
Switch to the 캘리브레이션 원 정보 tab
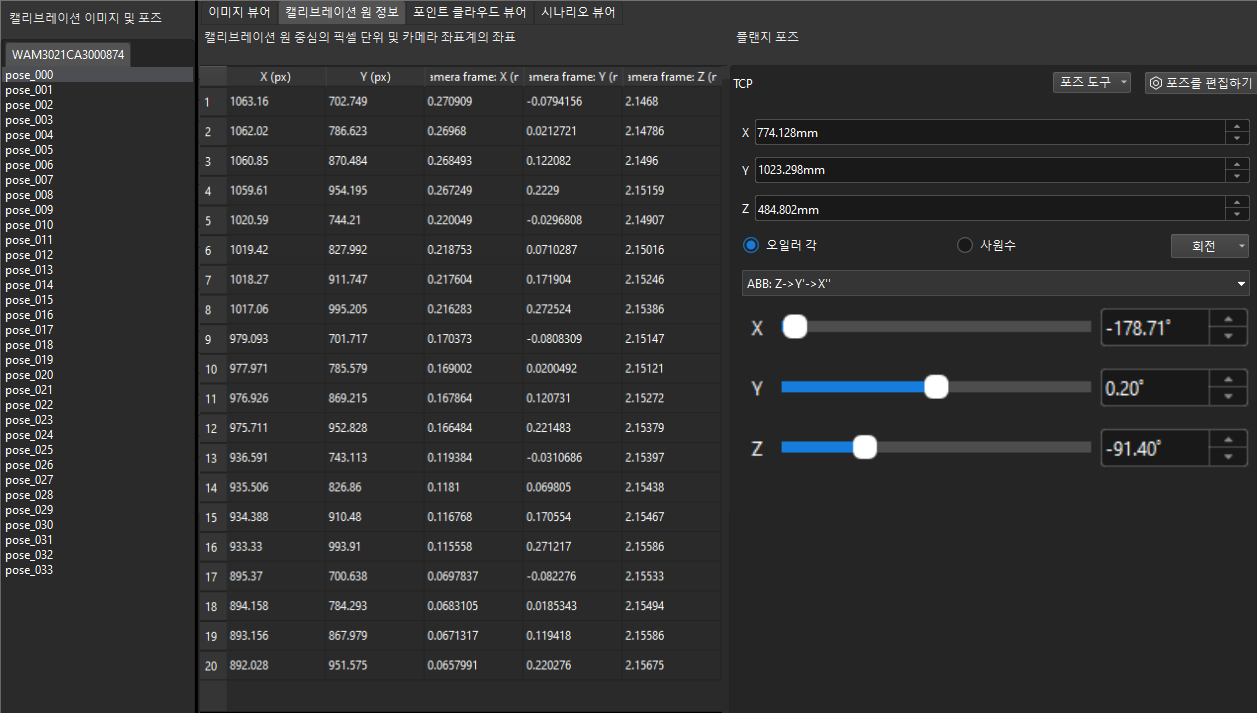(342, 12)
